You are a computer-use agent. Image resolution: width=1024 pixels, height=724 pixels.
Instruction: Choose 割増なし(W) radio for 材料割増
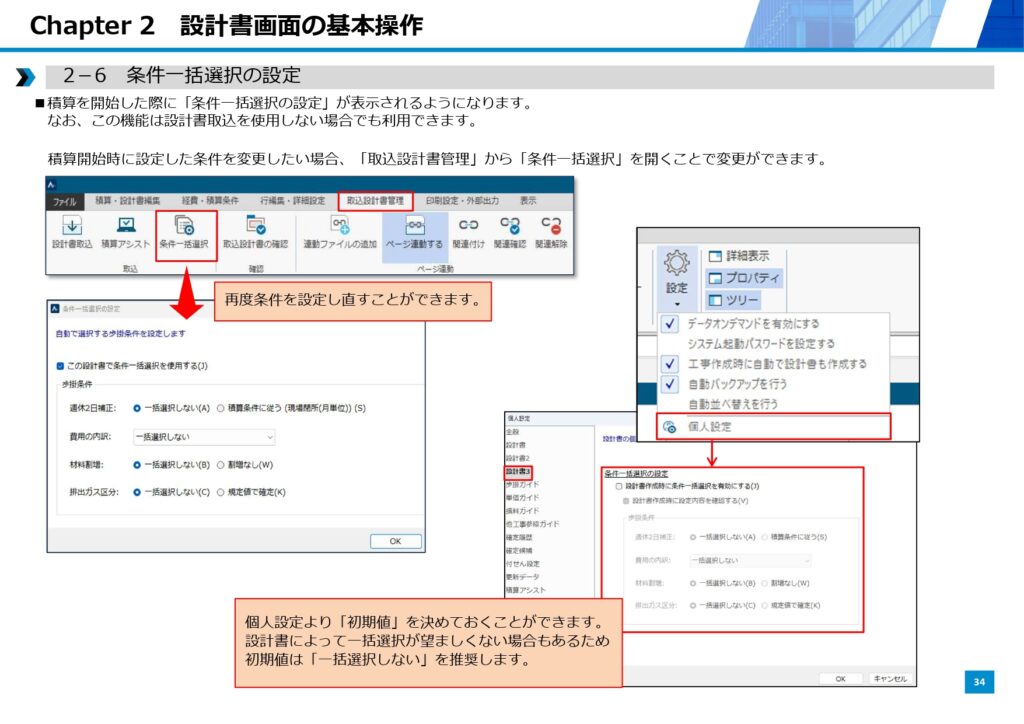click(221, 464)
